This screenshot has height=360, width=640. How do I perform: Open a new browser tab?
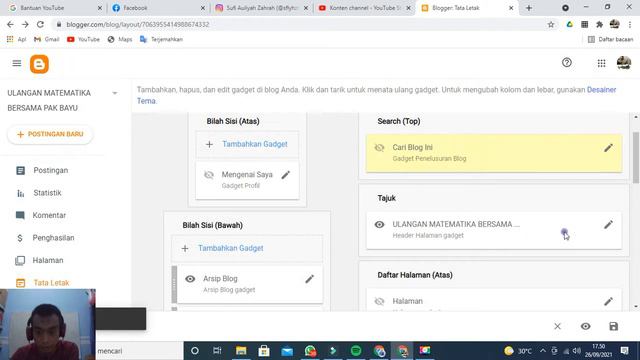point(529,8)
